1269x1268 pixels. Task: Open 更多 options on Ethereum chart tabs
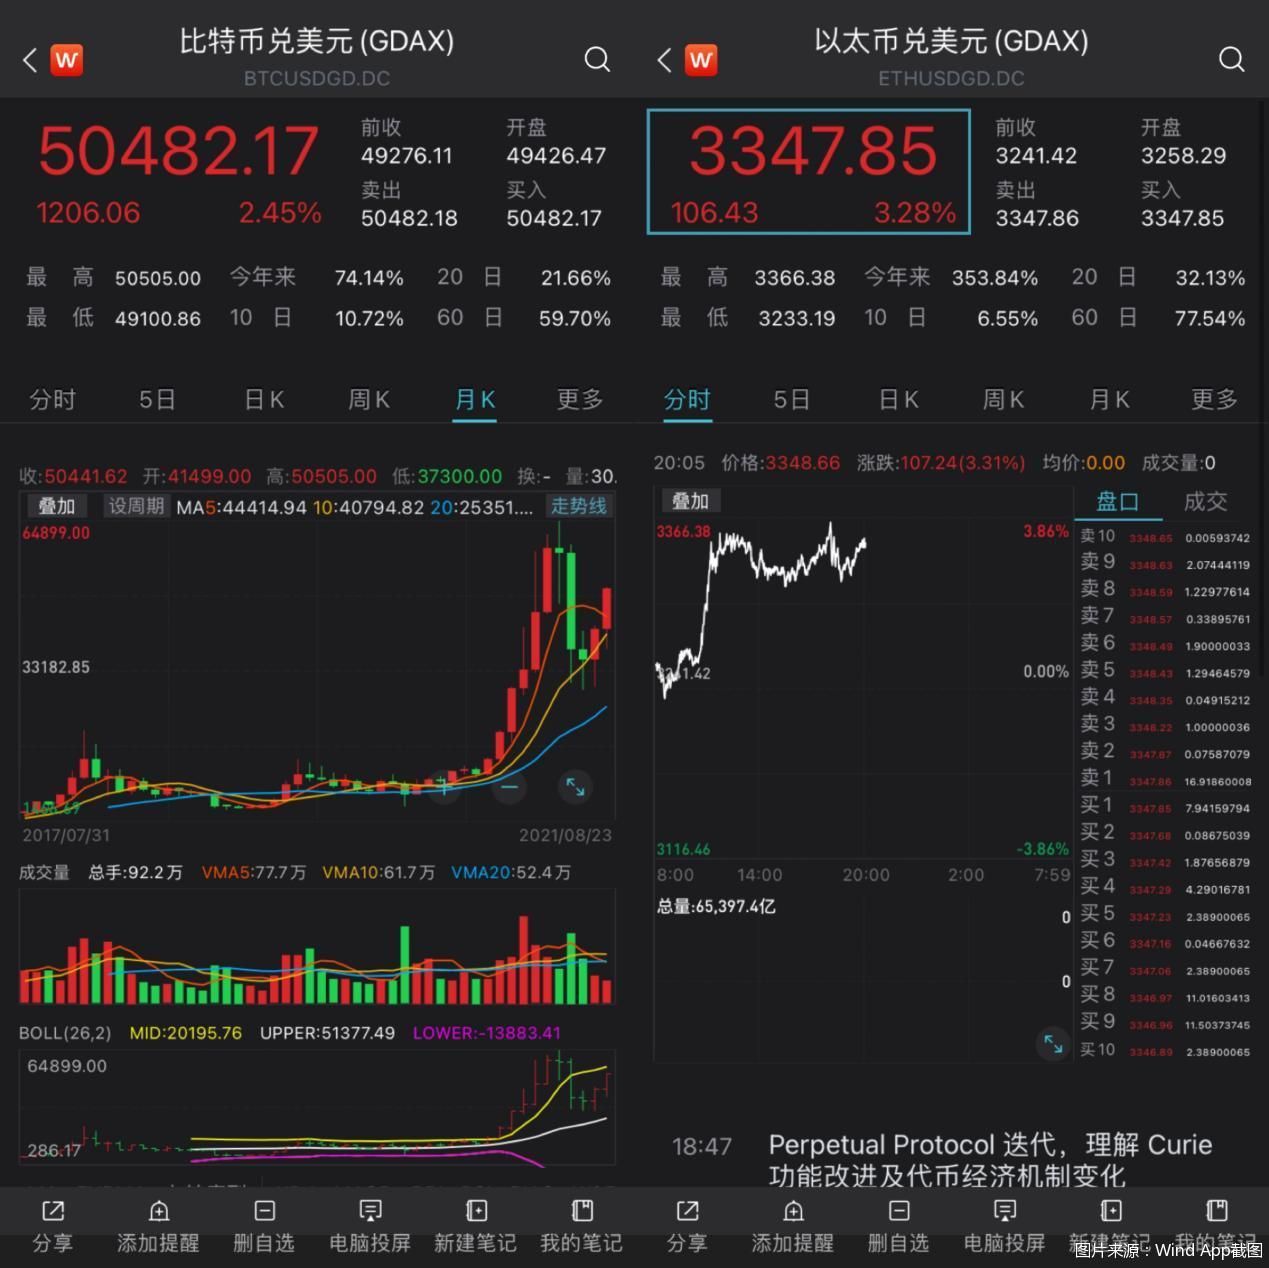[x=1213, y=399]
